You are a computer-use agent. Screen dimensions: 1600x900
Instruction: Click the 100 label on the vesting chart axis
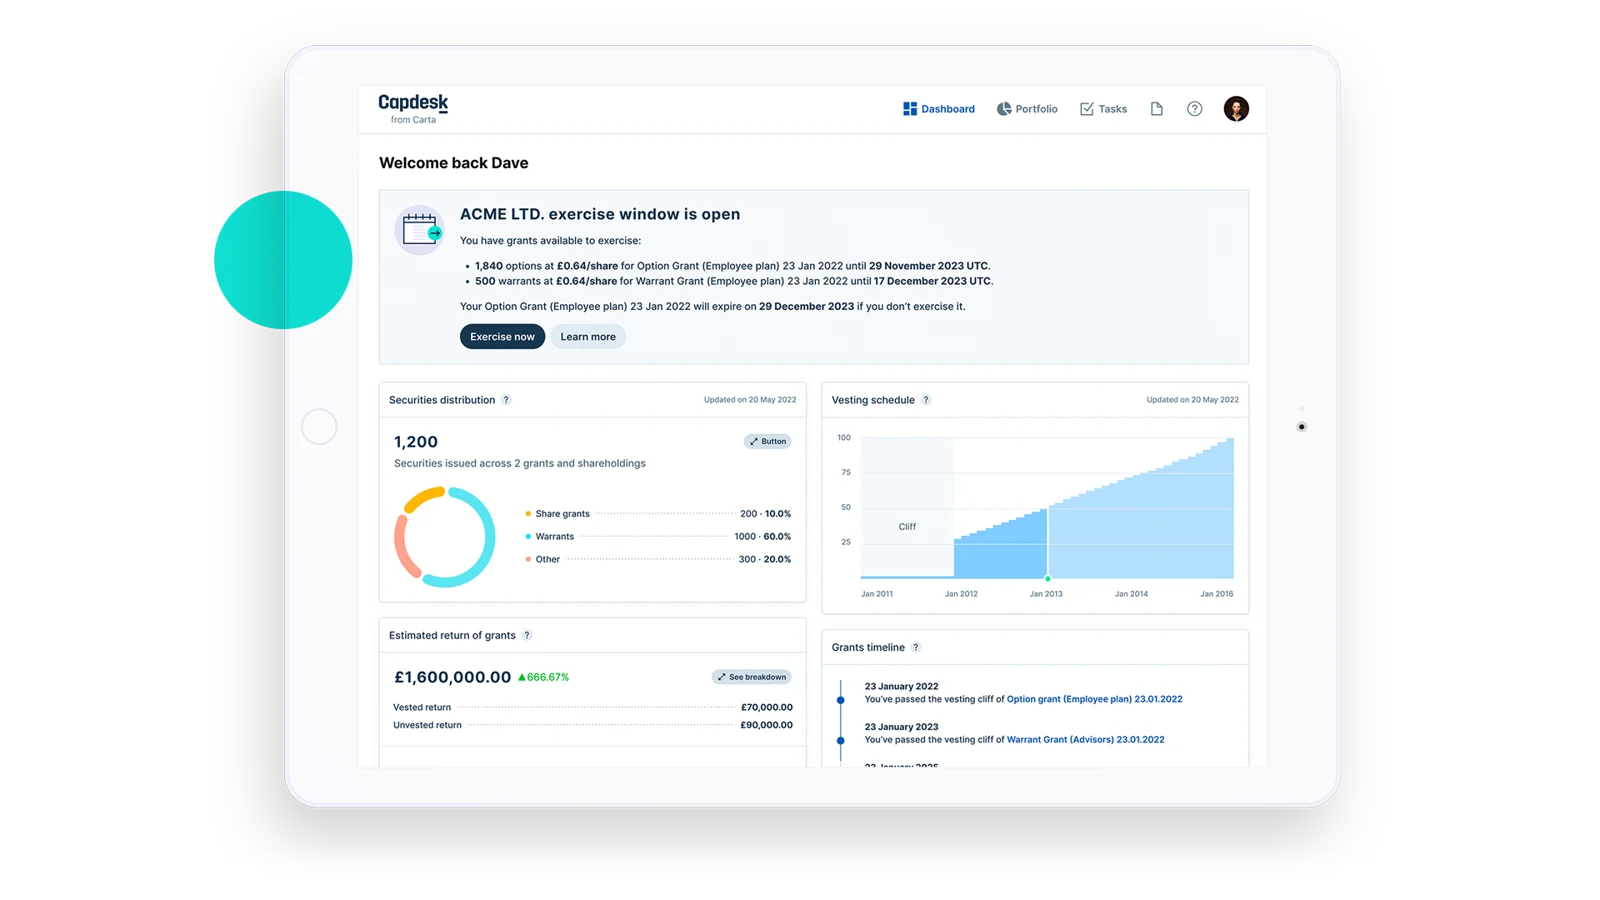(844, 438)
